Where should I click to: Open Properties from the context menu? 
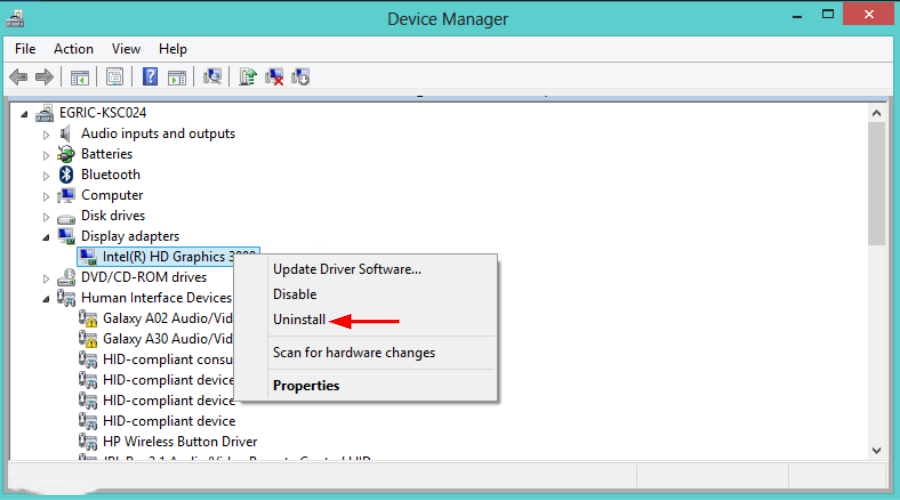coord(306,386)
